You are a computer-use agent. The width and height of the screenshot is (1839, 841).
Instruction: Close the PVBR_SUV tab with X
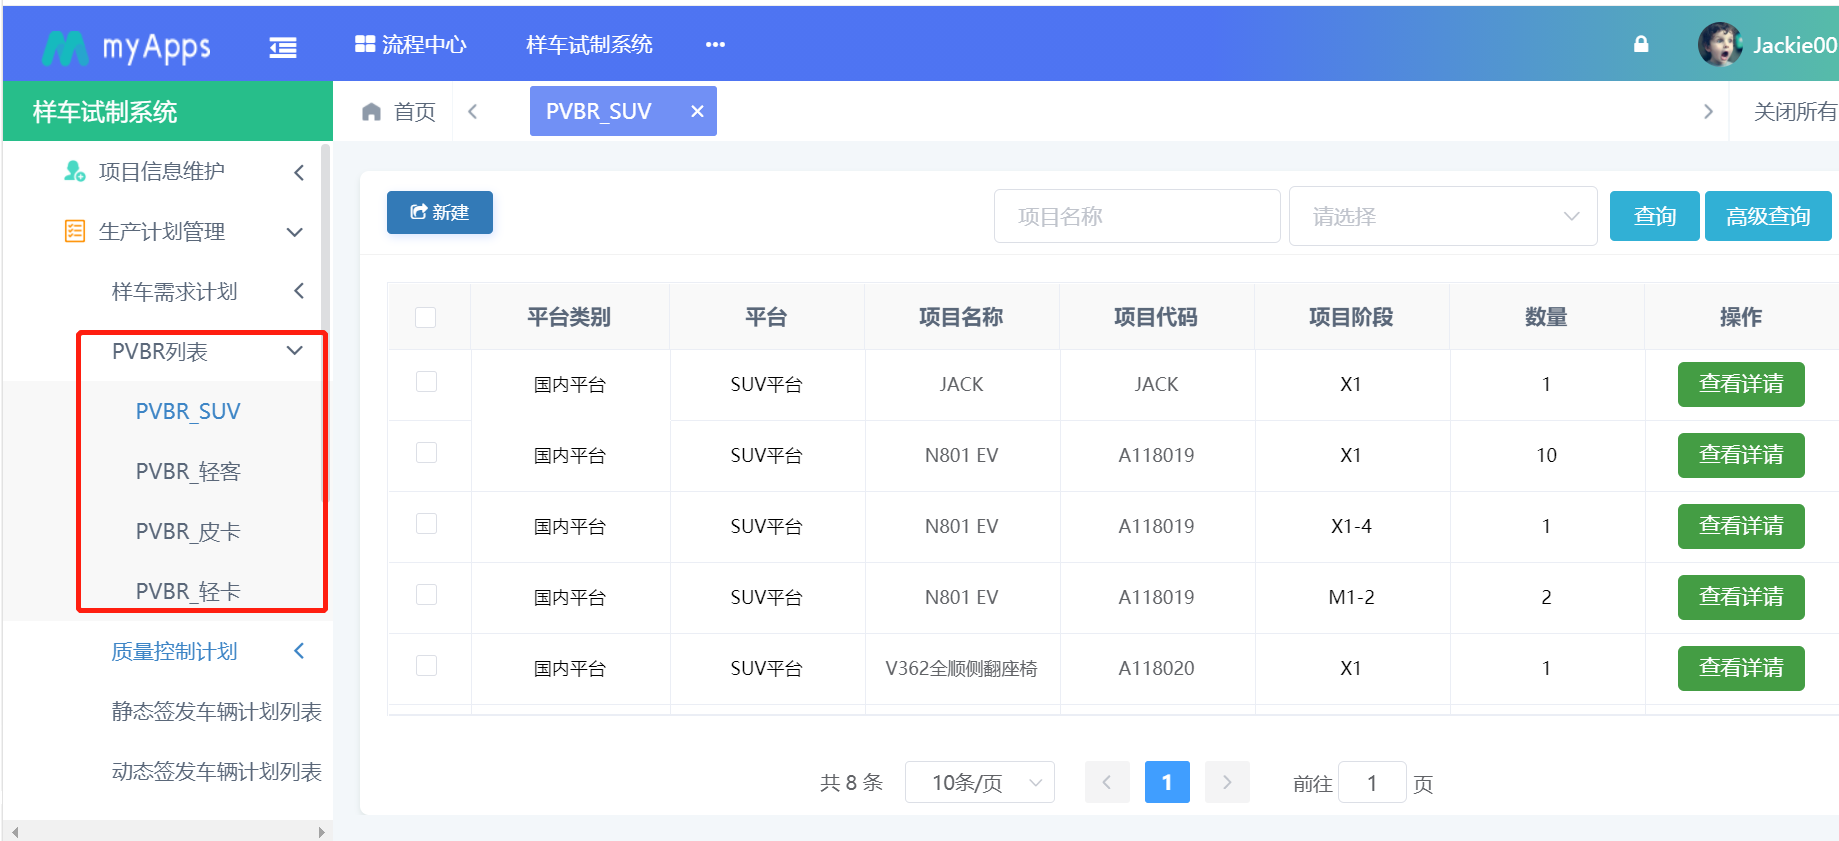697,112
